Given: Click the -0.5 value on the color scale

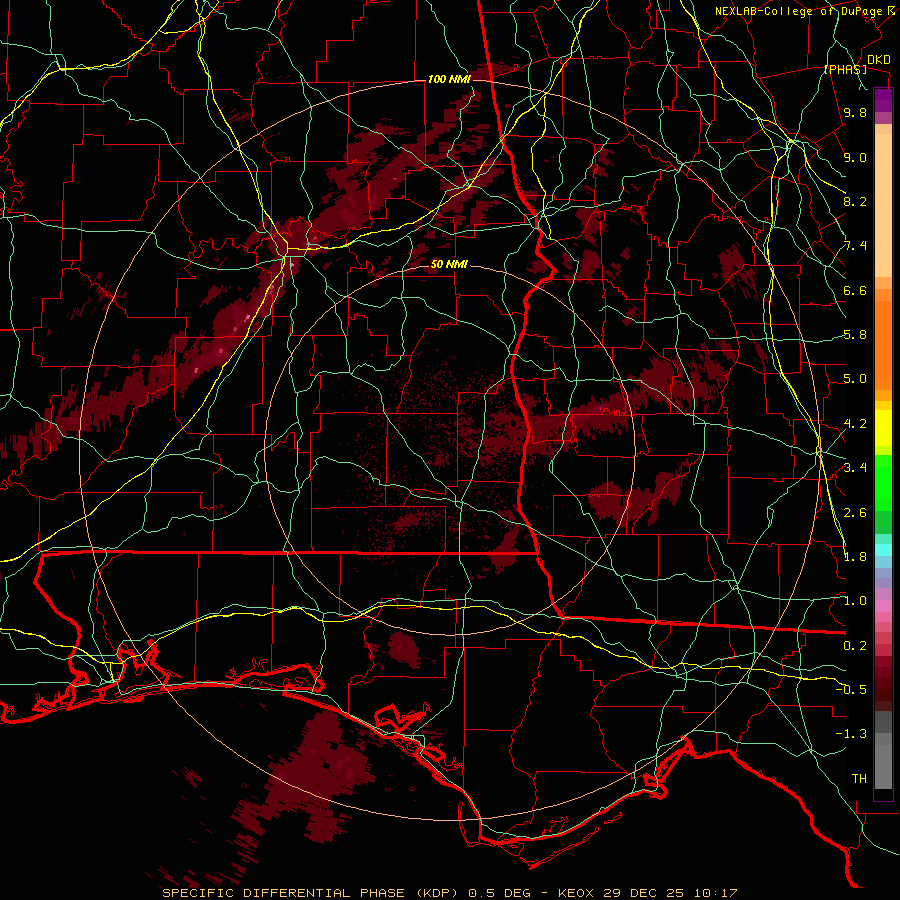Looking at the screenshot, I should (x=851, y=690).
